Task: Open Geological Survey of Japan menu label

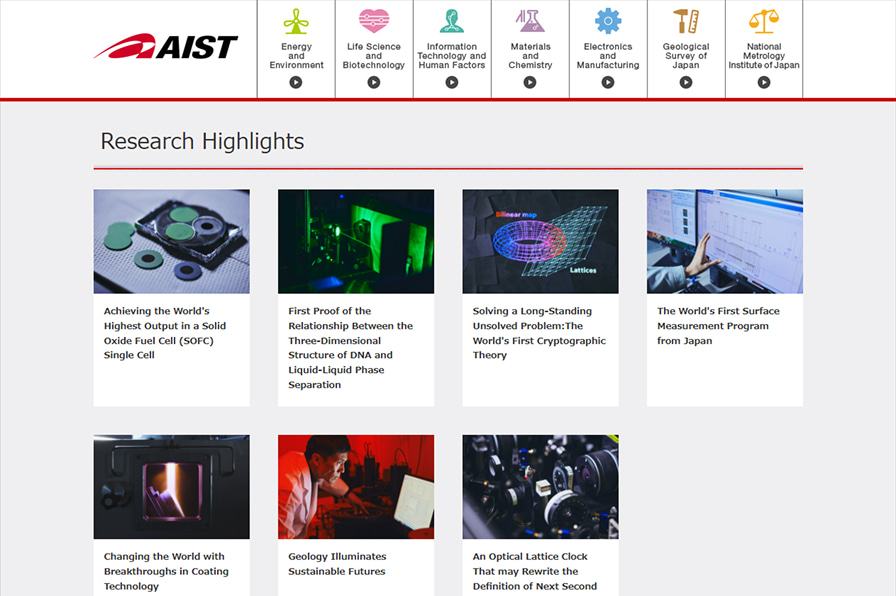Action: click(686, 56)
